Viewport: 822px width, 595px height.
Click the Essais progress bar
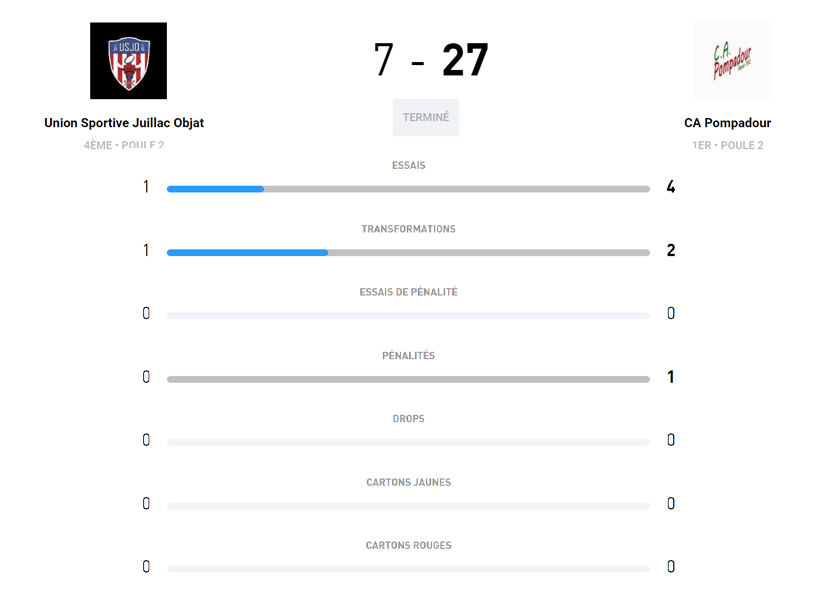[408, 189]
